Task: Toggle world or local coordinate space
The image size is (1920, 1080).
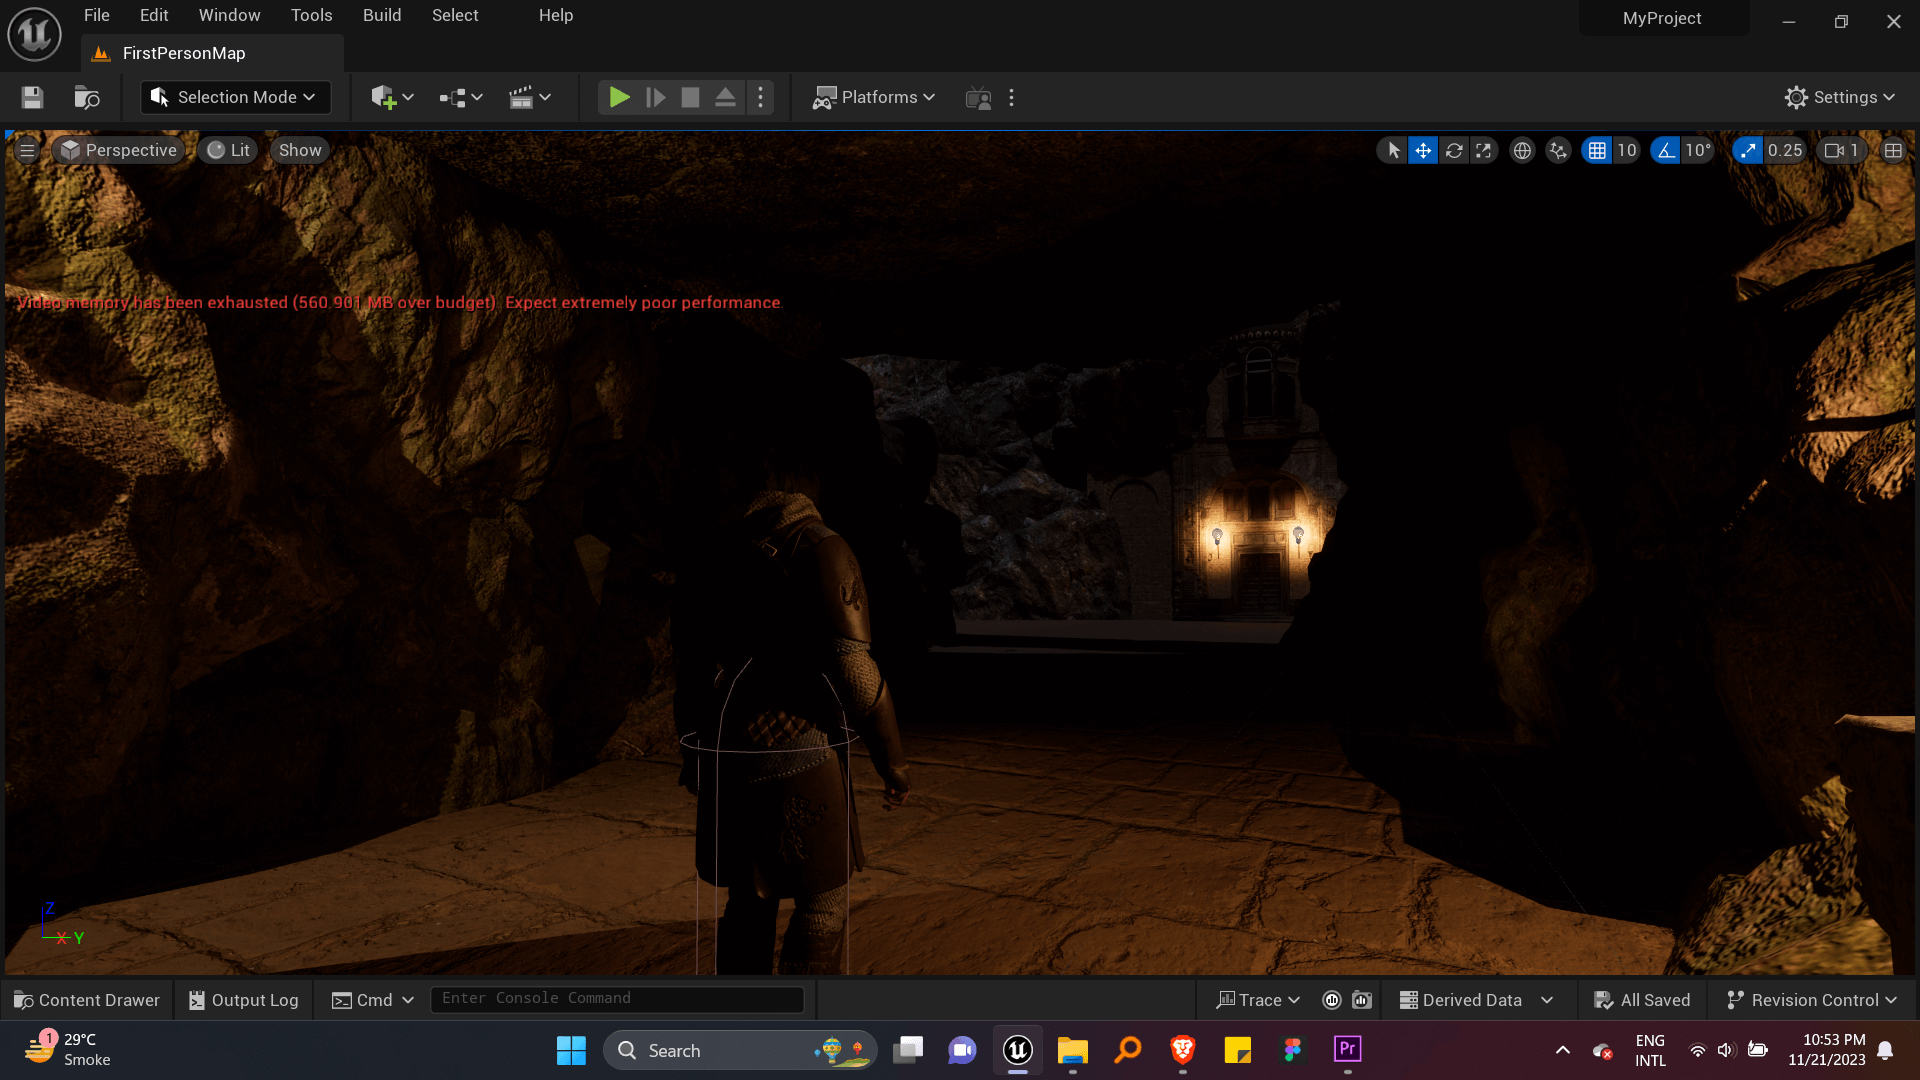Action: 1522,150
